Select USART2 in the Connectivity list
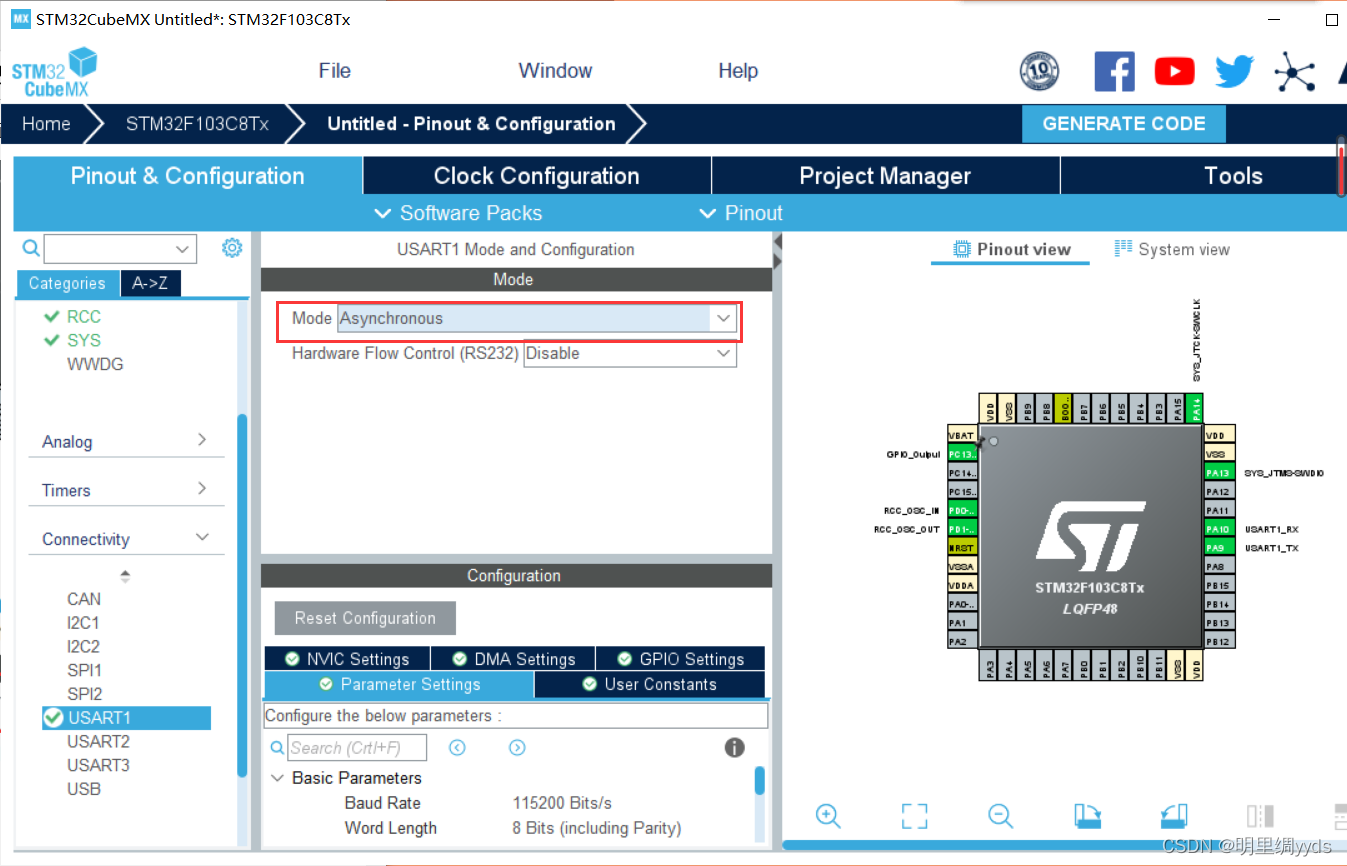 (x=98, y=741)
